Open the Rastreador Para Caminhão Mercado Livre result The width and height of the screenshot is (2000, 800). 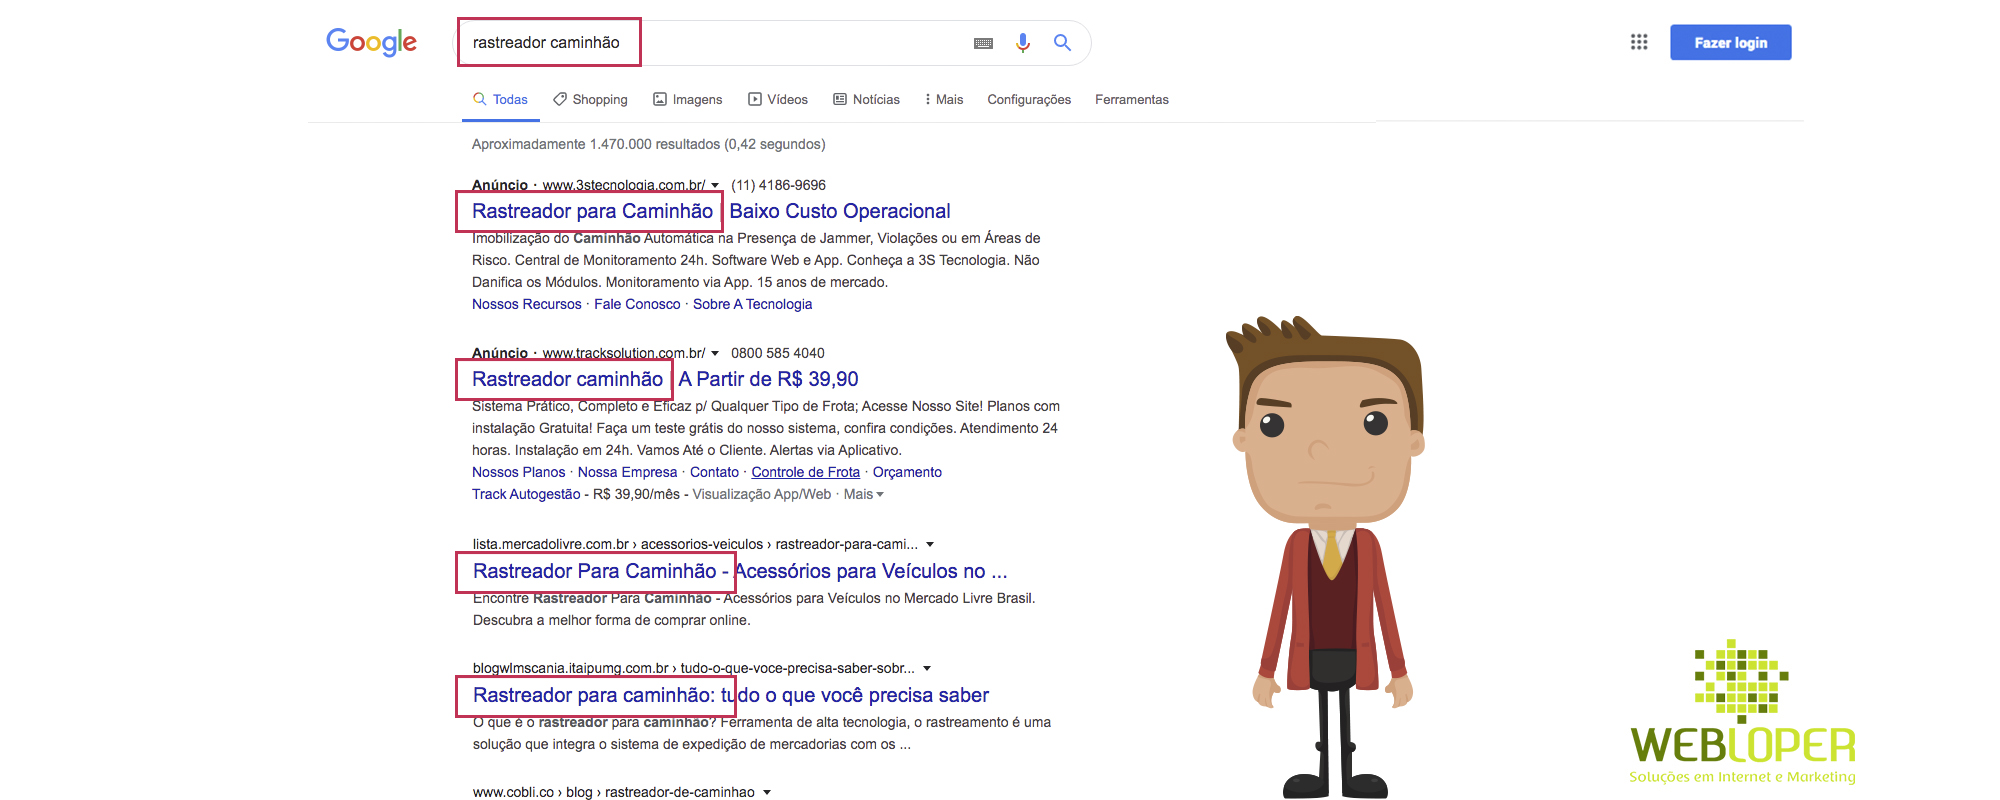pyautogui.click(x=740, y=571)
